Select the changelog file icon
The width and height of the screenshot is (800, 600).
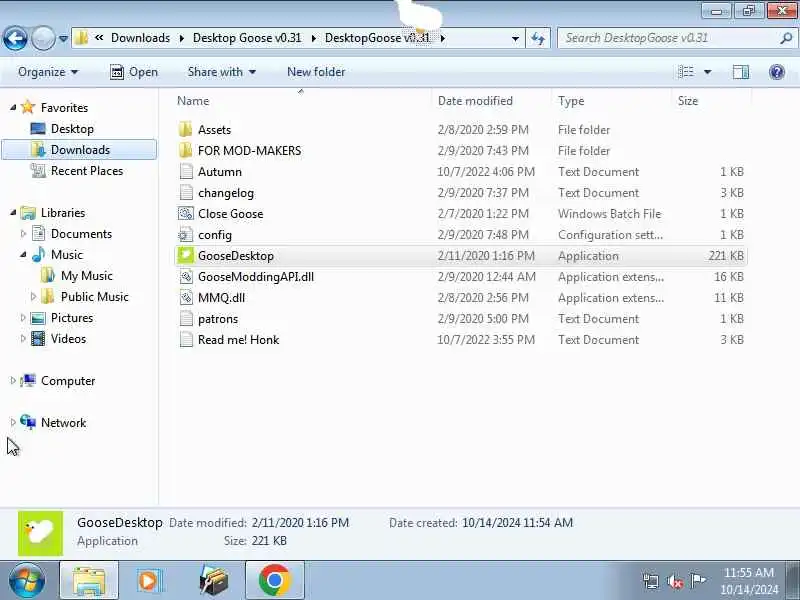(186, 192)
